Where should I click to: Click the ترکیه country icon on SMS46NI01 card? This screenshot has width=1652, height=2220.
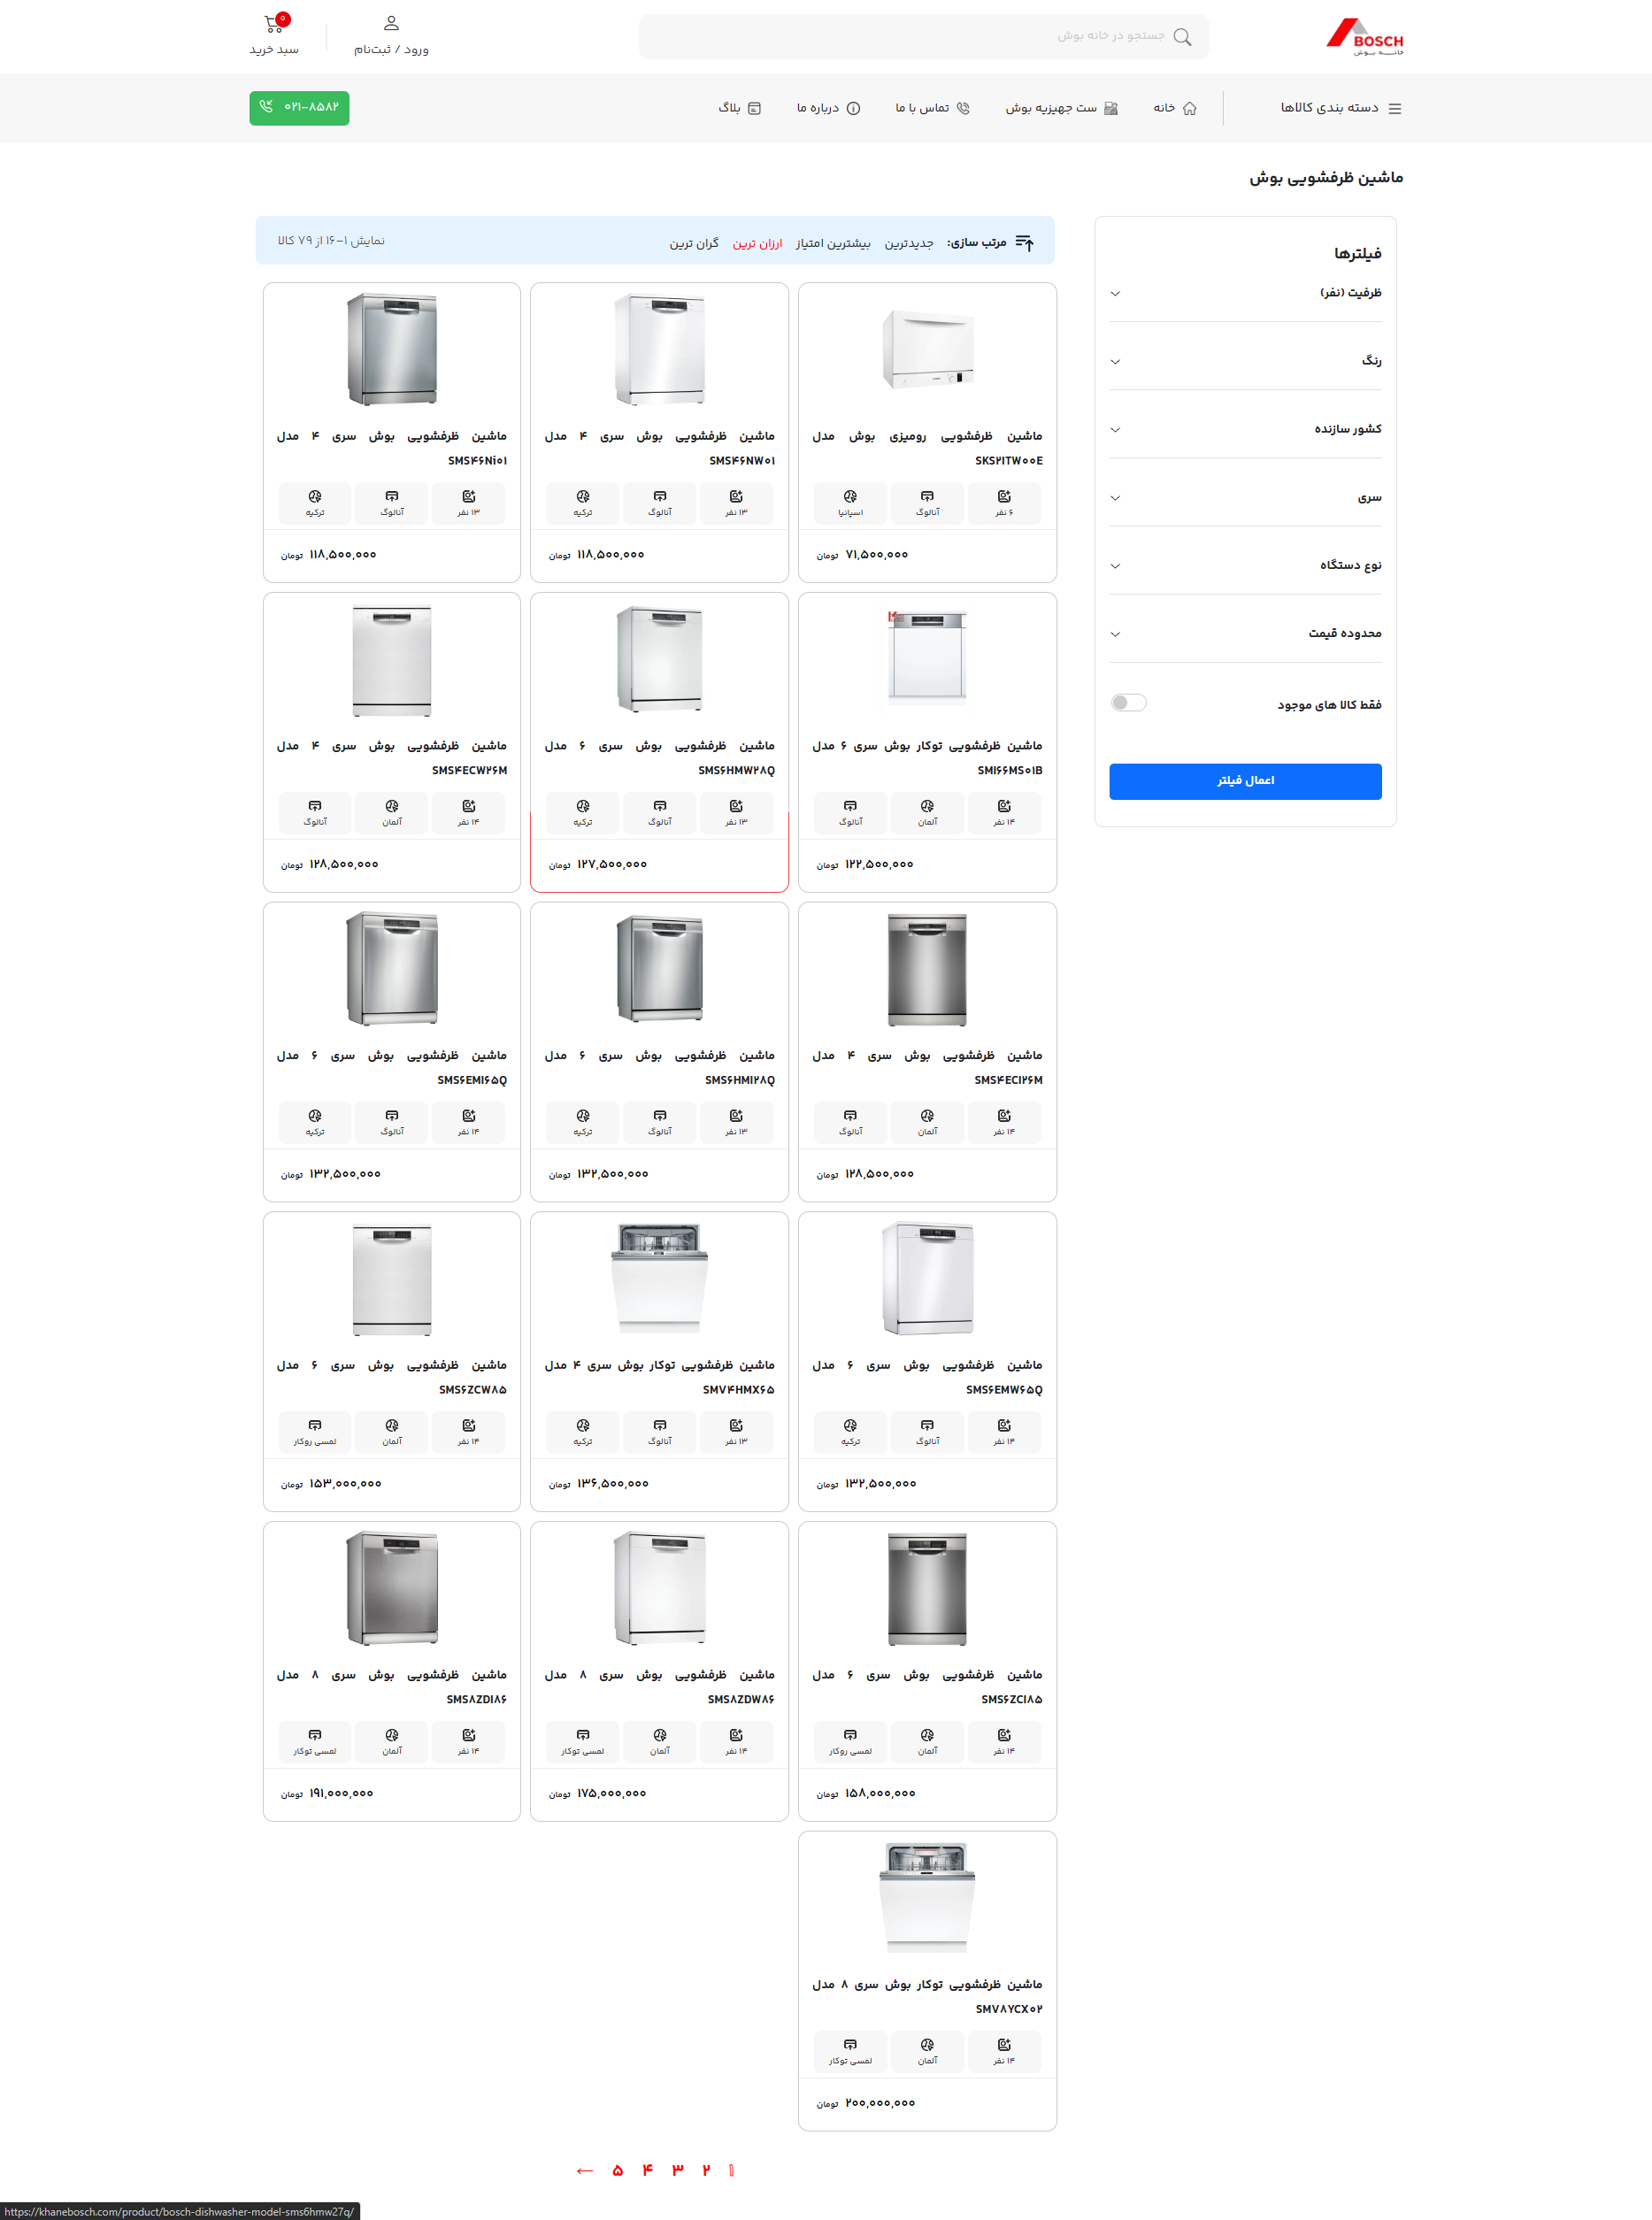[315, 496]
